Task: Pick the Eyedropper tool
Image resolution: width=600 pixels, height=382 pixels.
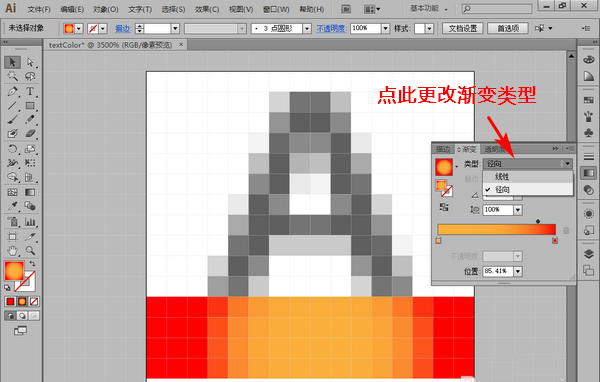Action: pos(12,206)
